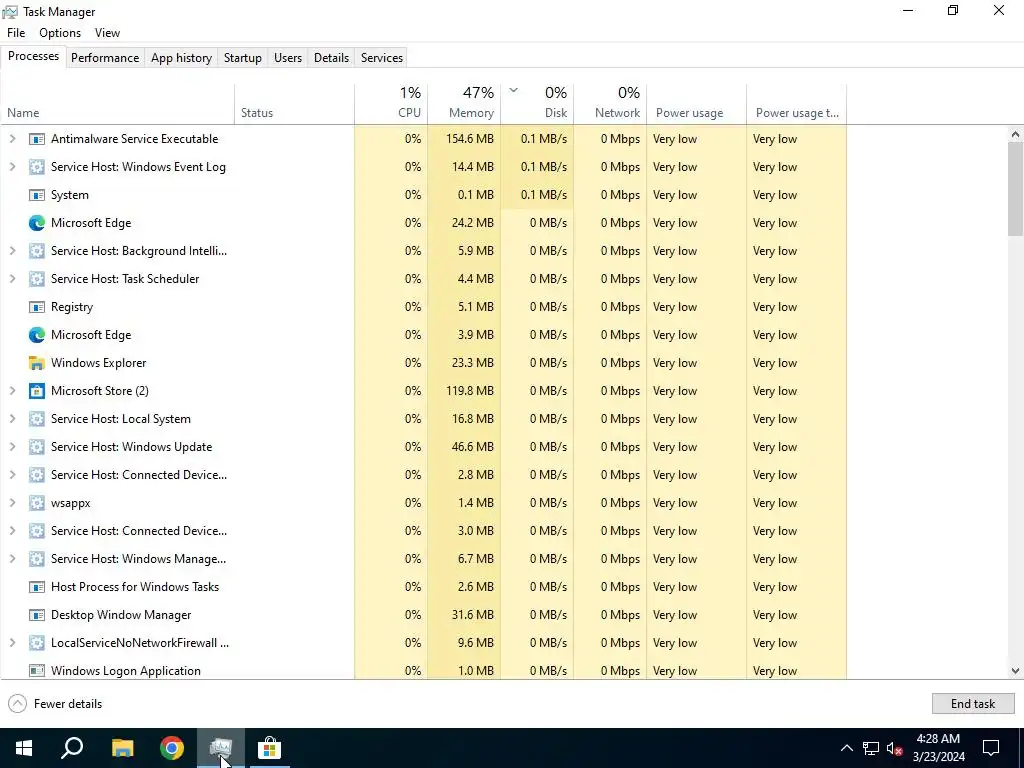Open the View menu
Screen dimensions: 1024x768
(x=107, y=33)
